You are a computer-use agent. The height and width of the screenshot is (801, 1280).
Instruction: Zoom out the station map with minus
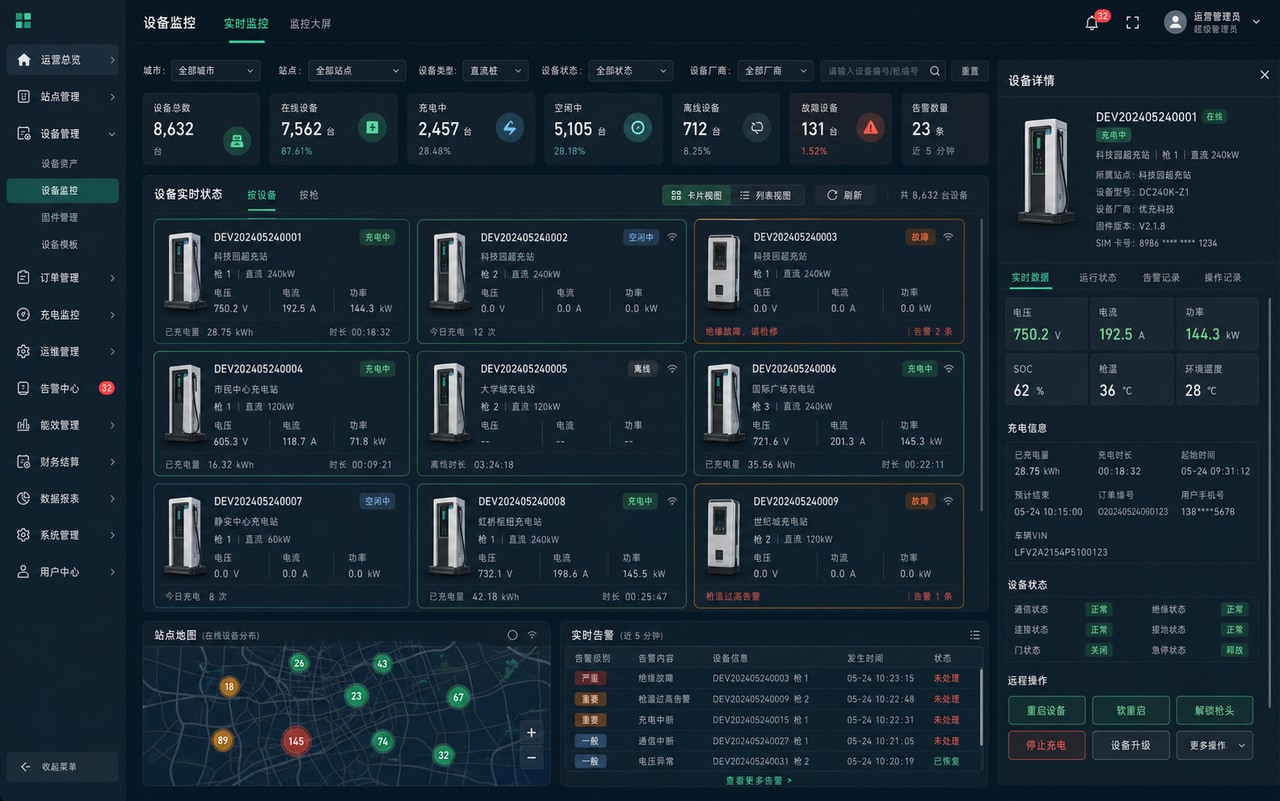click(531, 757)
